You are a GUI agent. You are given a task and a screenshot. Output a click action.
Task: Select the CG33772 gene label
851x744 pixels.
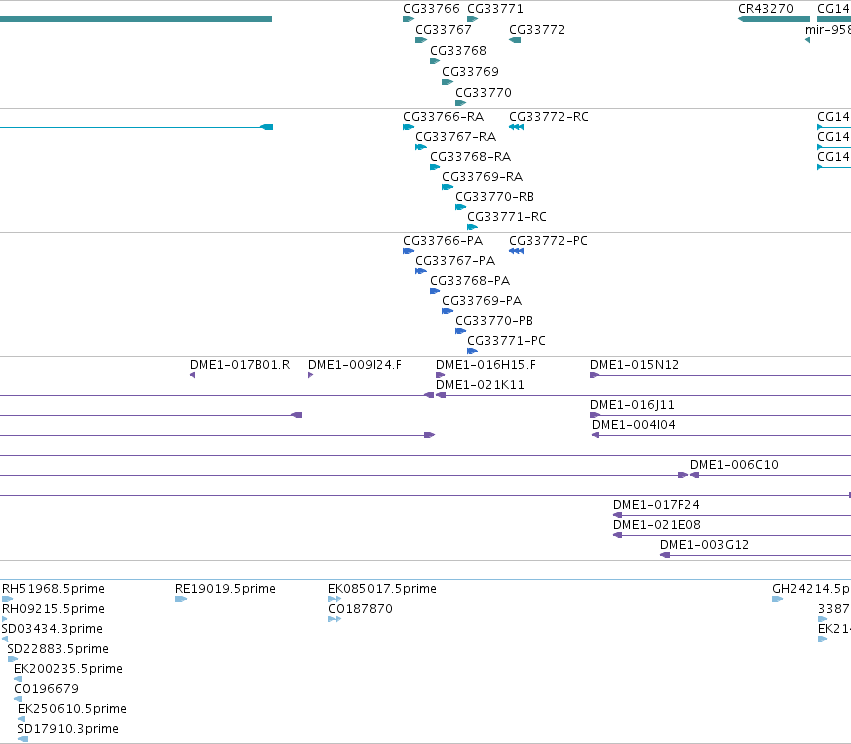click(x=537, y=30)
